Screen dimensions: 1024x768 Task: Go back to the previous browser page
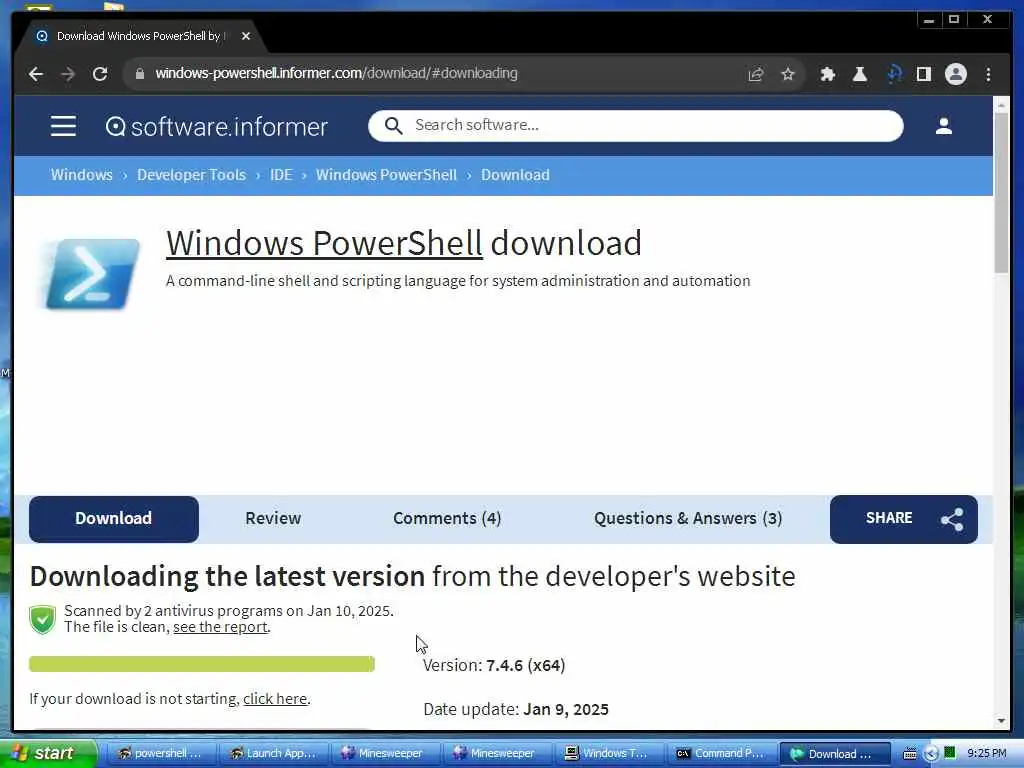point(36,74)
